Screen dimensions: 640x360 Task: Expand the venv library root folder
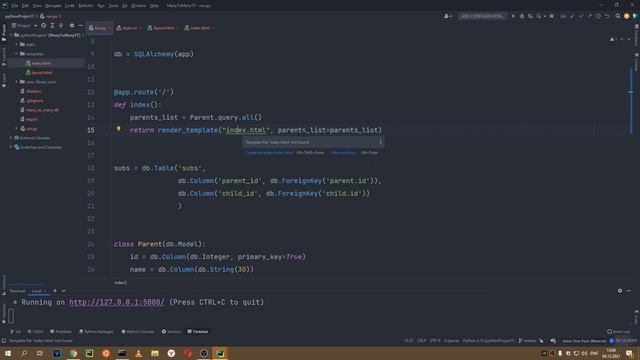17,82
